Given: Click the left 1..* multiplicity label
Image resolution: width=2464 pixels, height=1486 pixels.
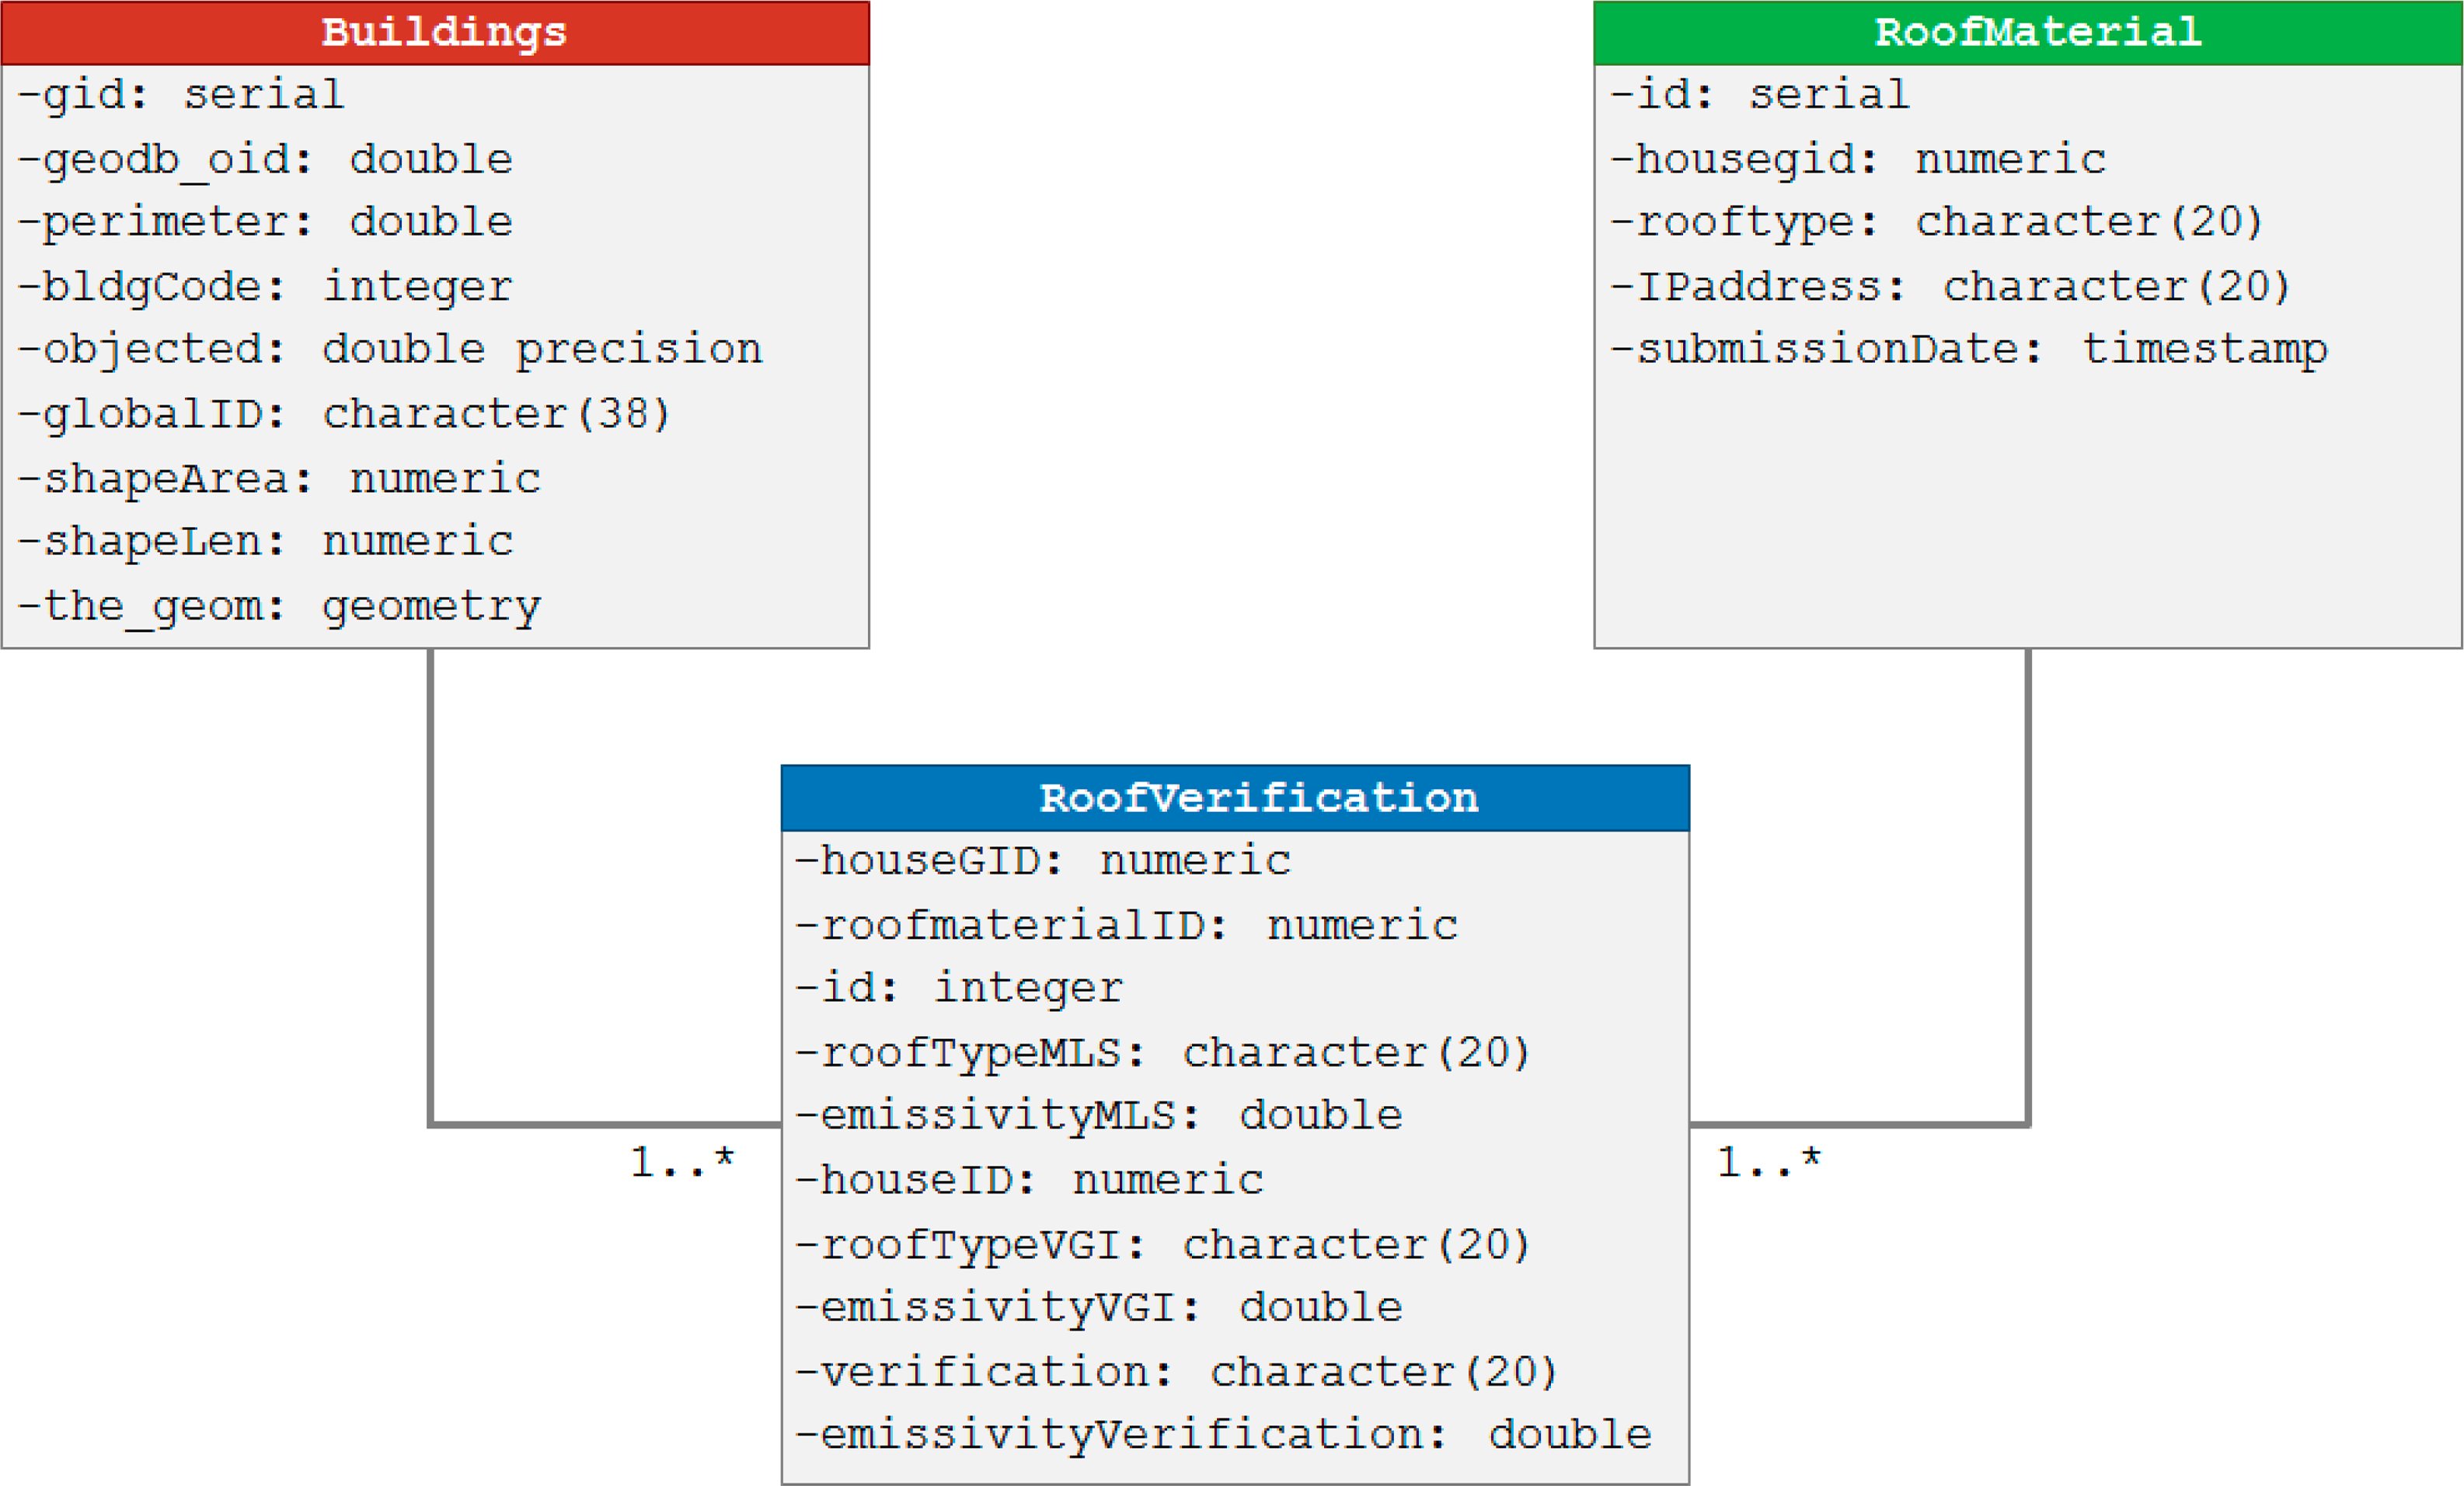Looking at the screenshot, I should (x=682, y=1163).
